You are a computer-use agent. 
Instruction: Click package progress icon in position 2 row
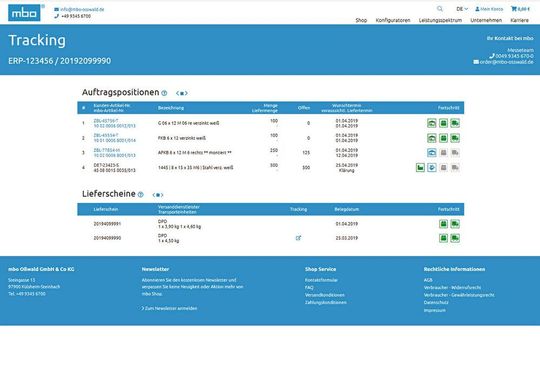pyautogui.click(x=444, y=138)
